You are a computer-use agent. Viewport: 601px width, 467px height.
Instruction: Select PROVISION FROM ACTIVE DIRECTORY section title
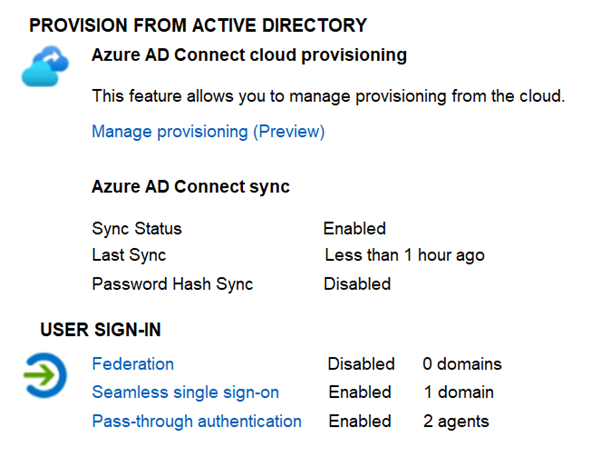tap(198, 26)
